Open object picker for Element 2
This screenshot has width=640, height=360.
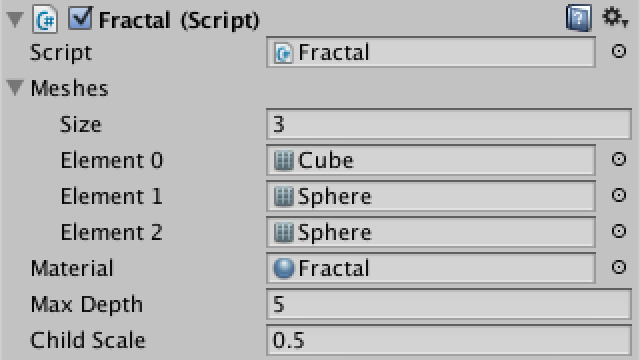click(619, 231)
